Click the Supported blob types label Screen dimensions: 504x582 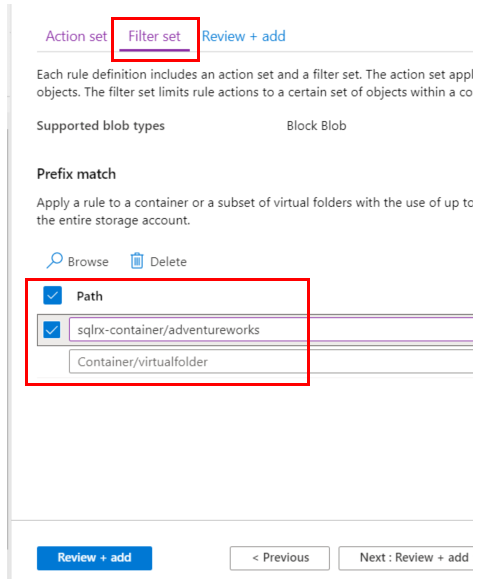coord(101,126)
